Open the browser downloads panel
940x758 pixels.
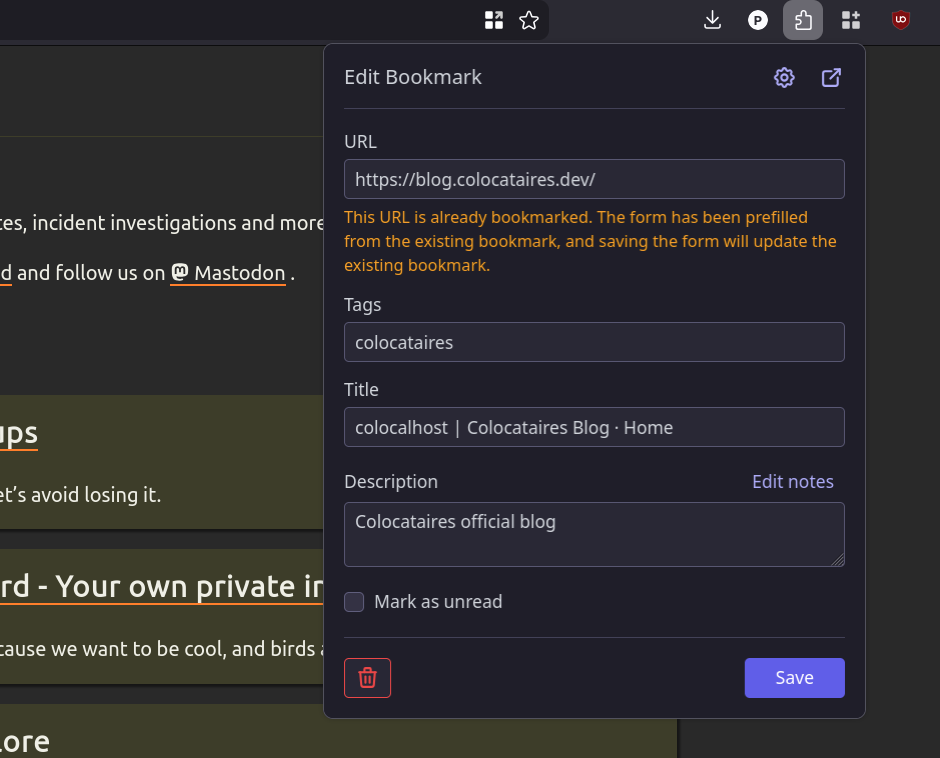click(x=713, y=20)
